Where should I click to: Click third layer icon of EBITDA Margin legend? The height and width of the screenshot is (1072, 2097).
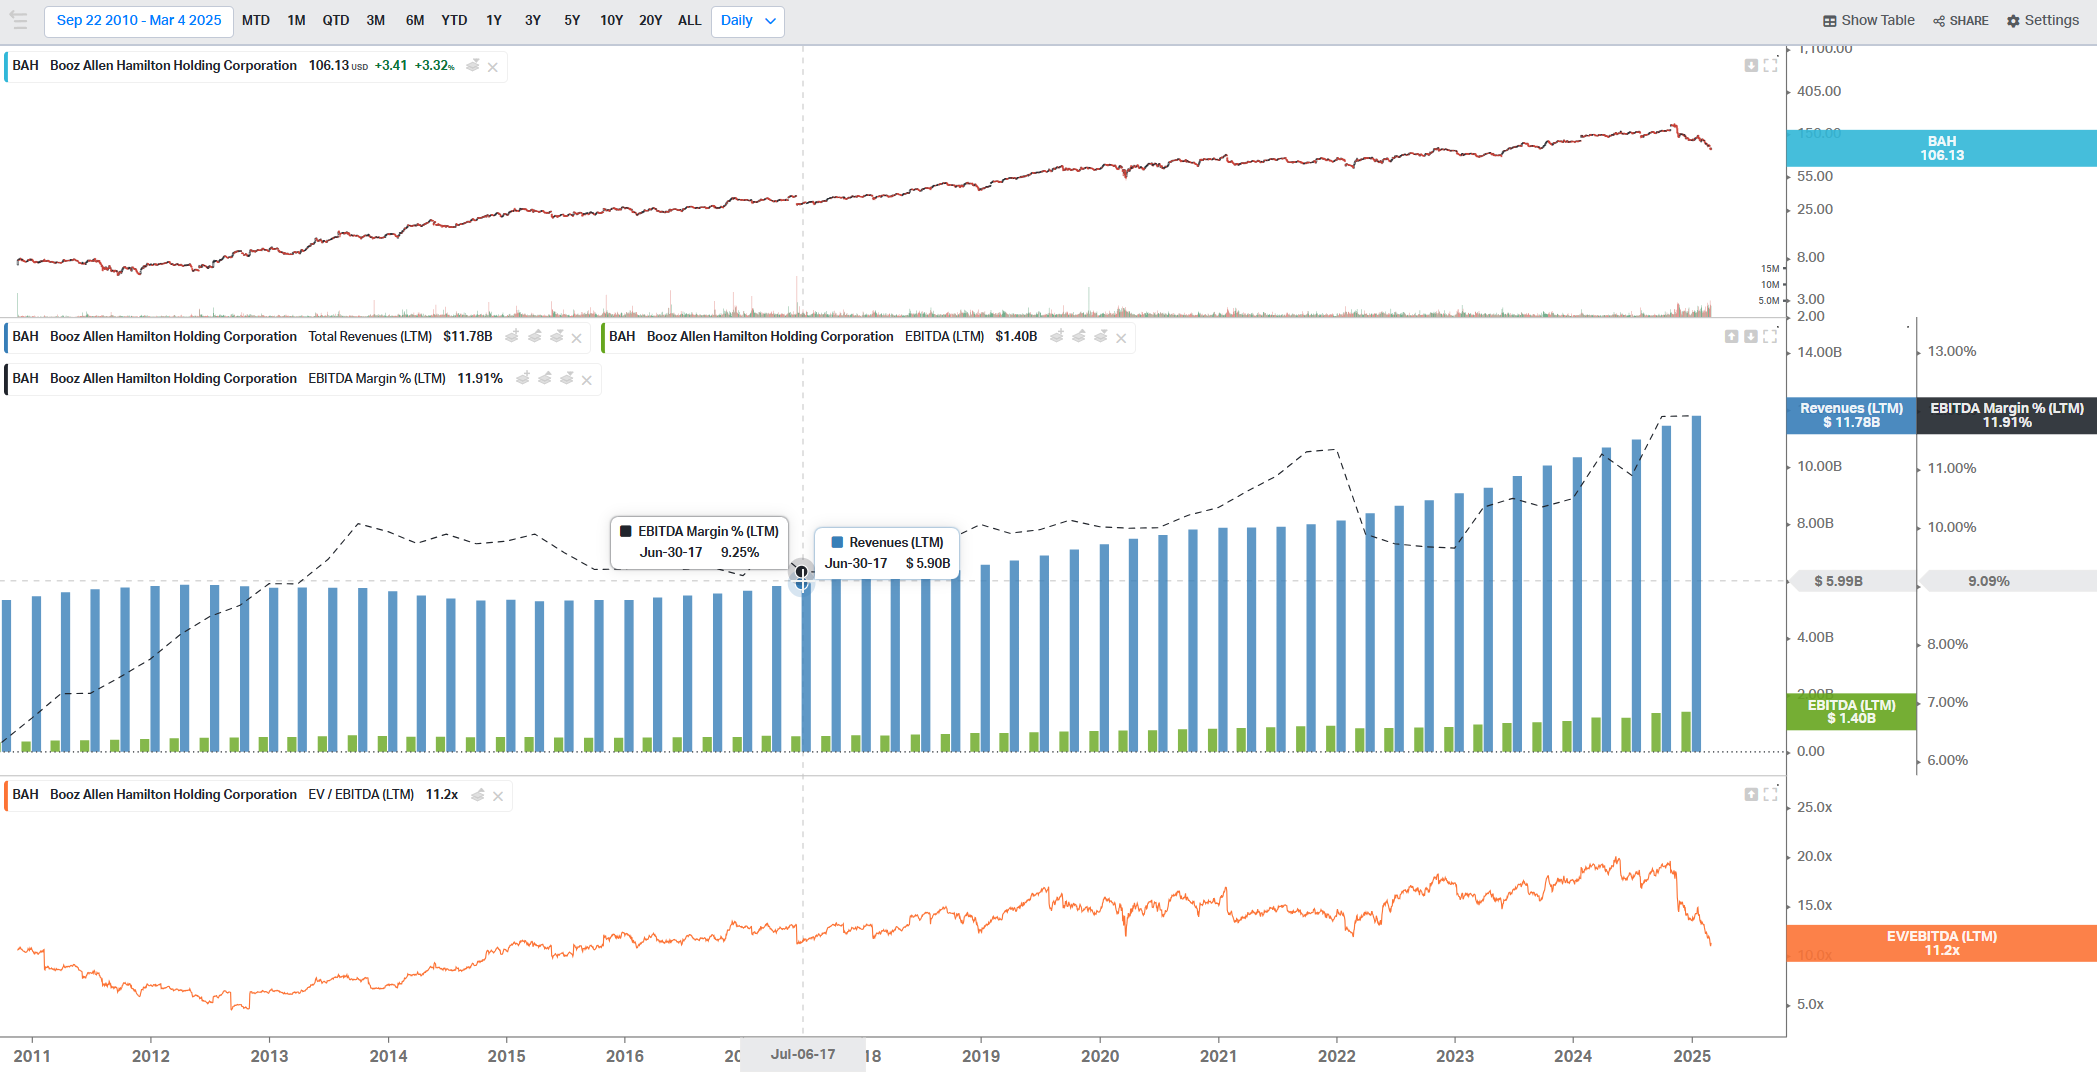(567, 378)
